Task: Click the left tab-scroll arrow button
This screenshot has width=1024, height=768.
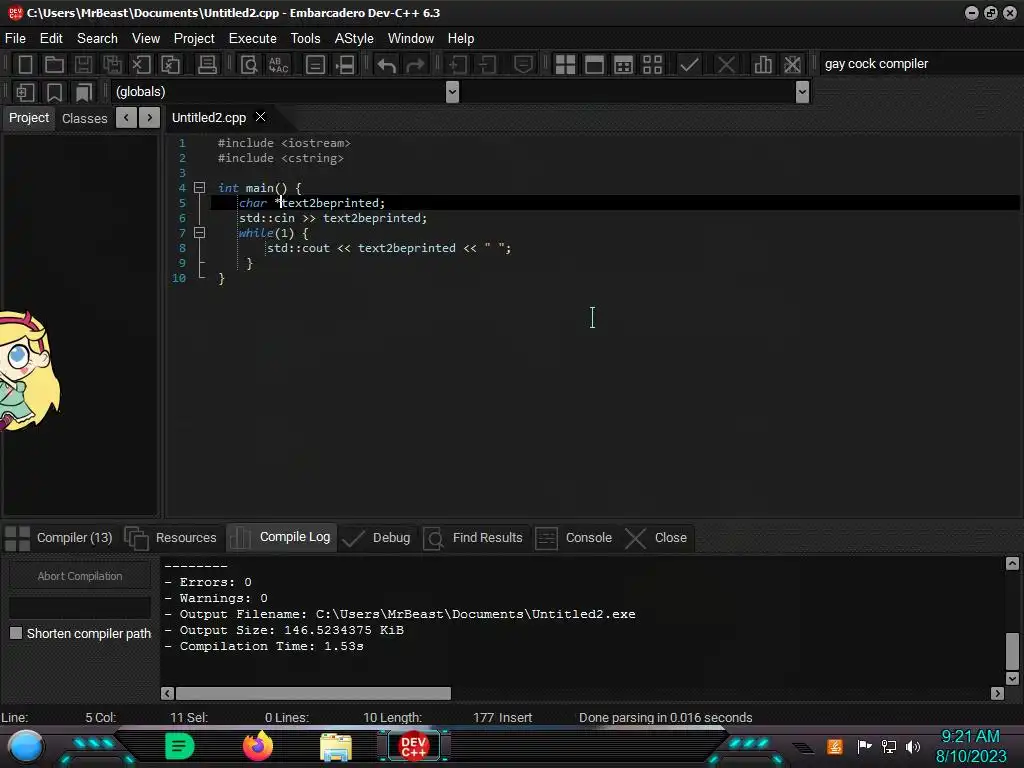Action: point(126,118)
